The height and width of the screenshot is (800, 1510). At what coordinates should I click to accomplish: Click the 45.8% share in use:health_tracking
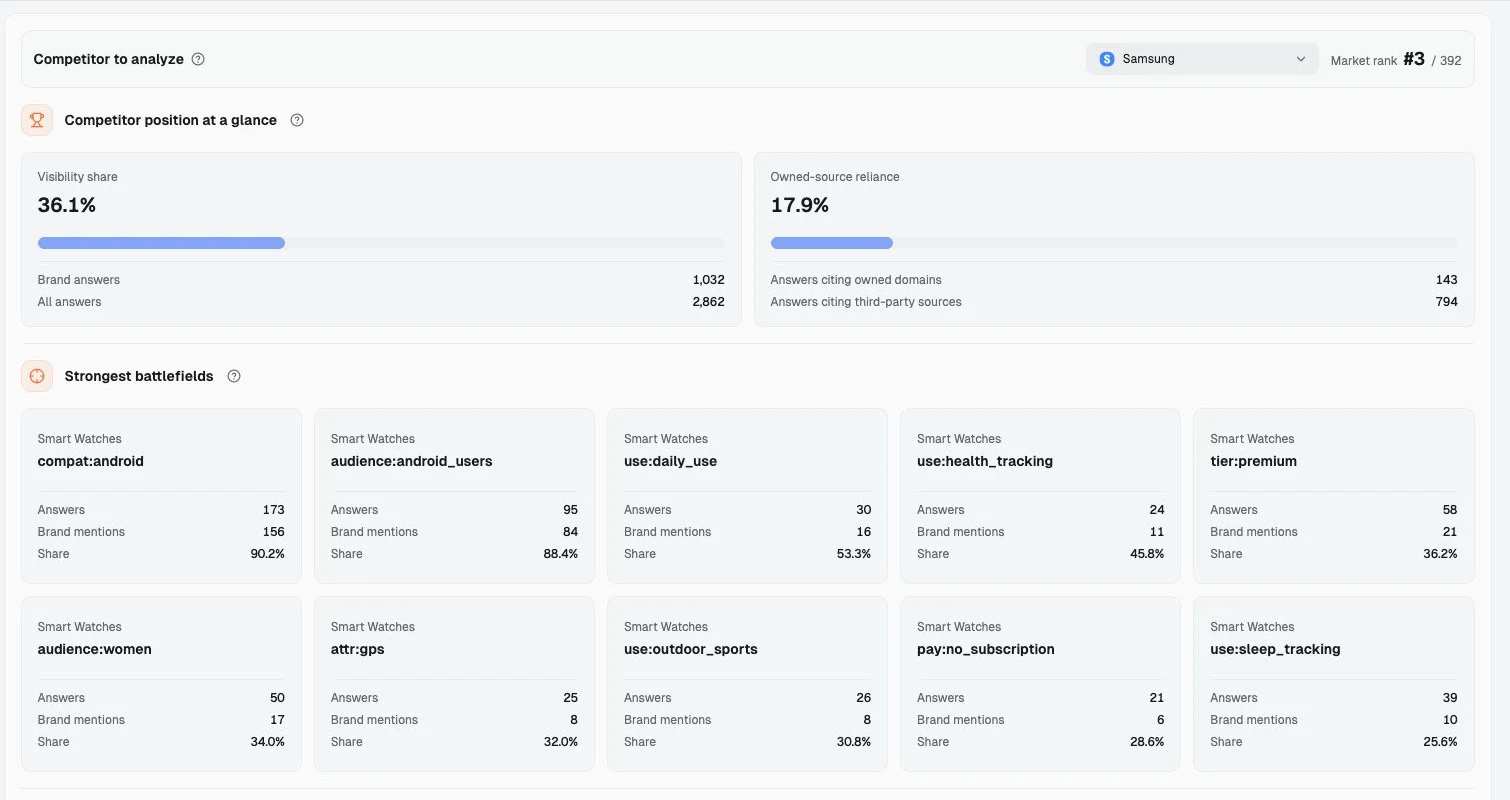pyautogui.click(x=1146, y=554)
